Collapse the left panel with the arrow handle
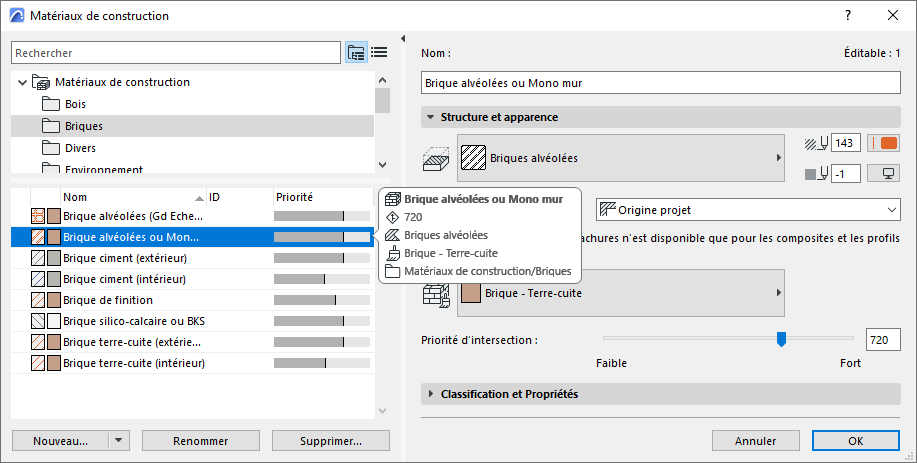The height and width of the screenshot is (463, 917). click(x=402, y=39)
